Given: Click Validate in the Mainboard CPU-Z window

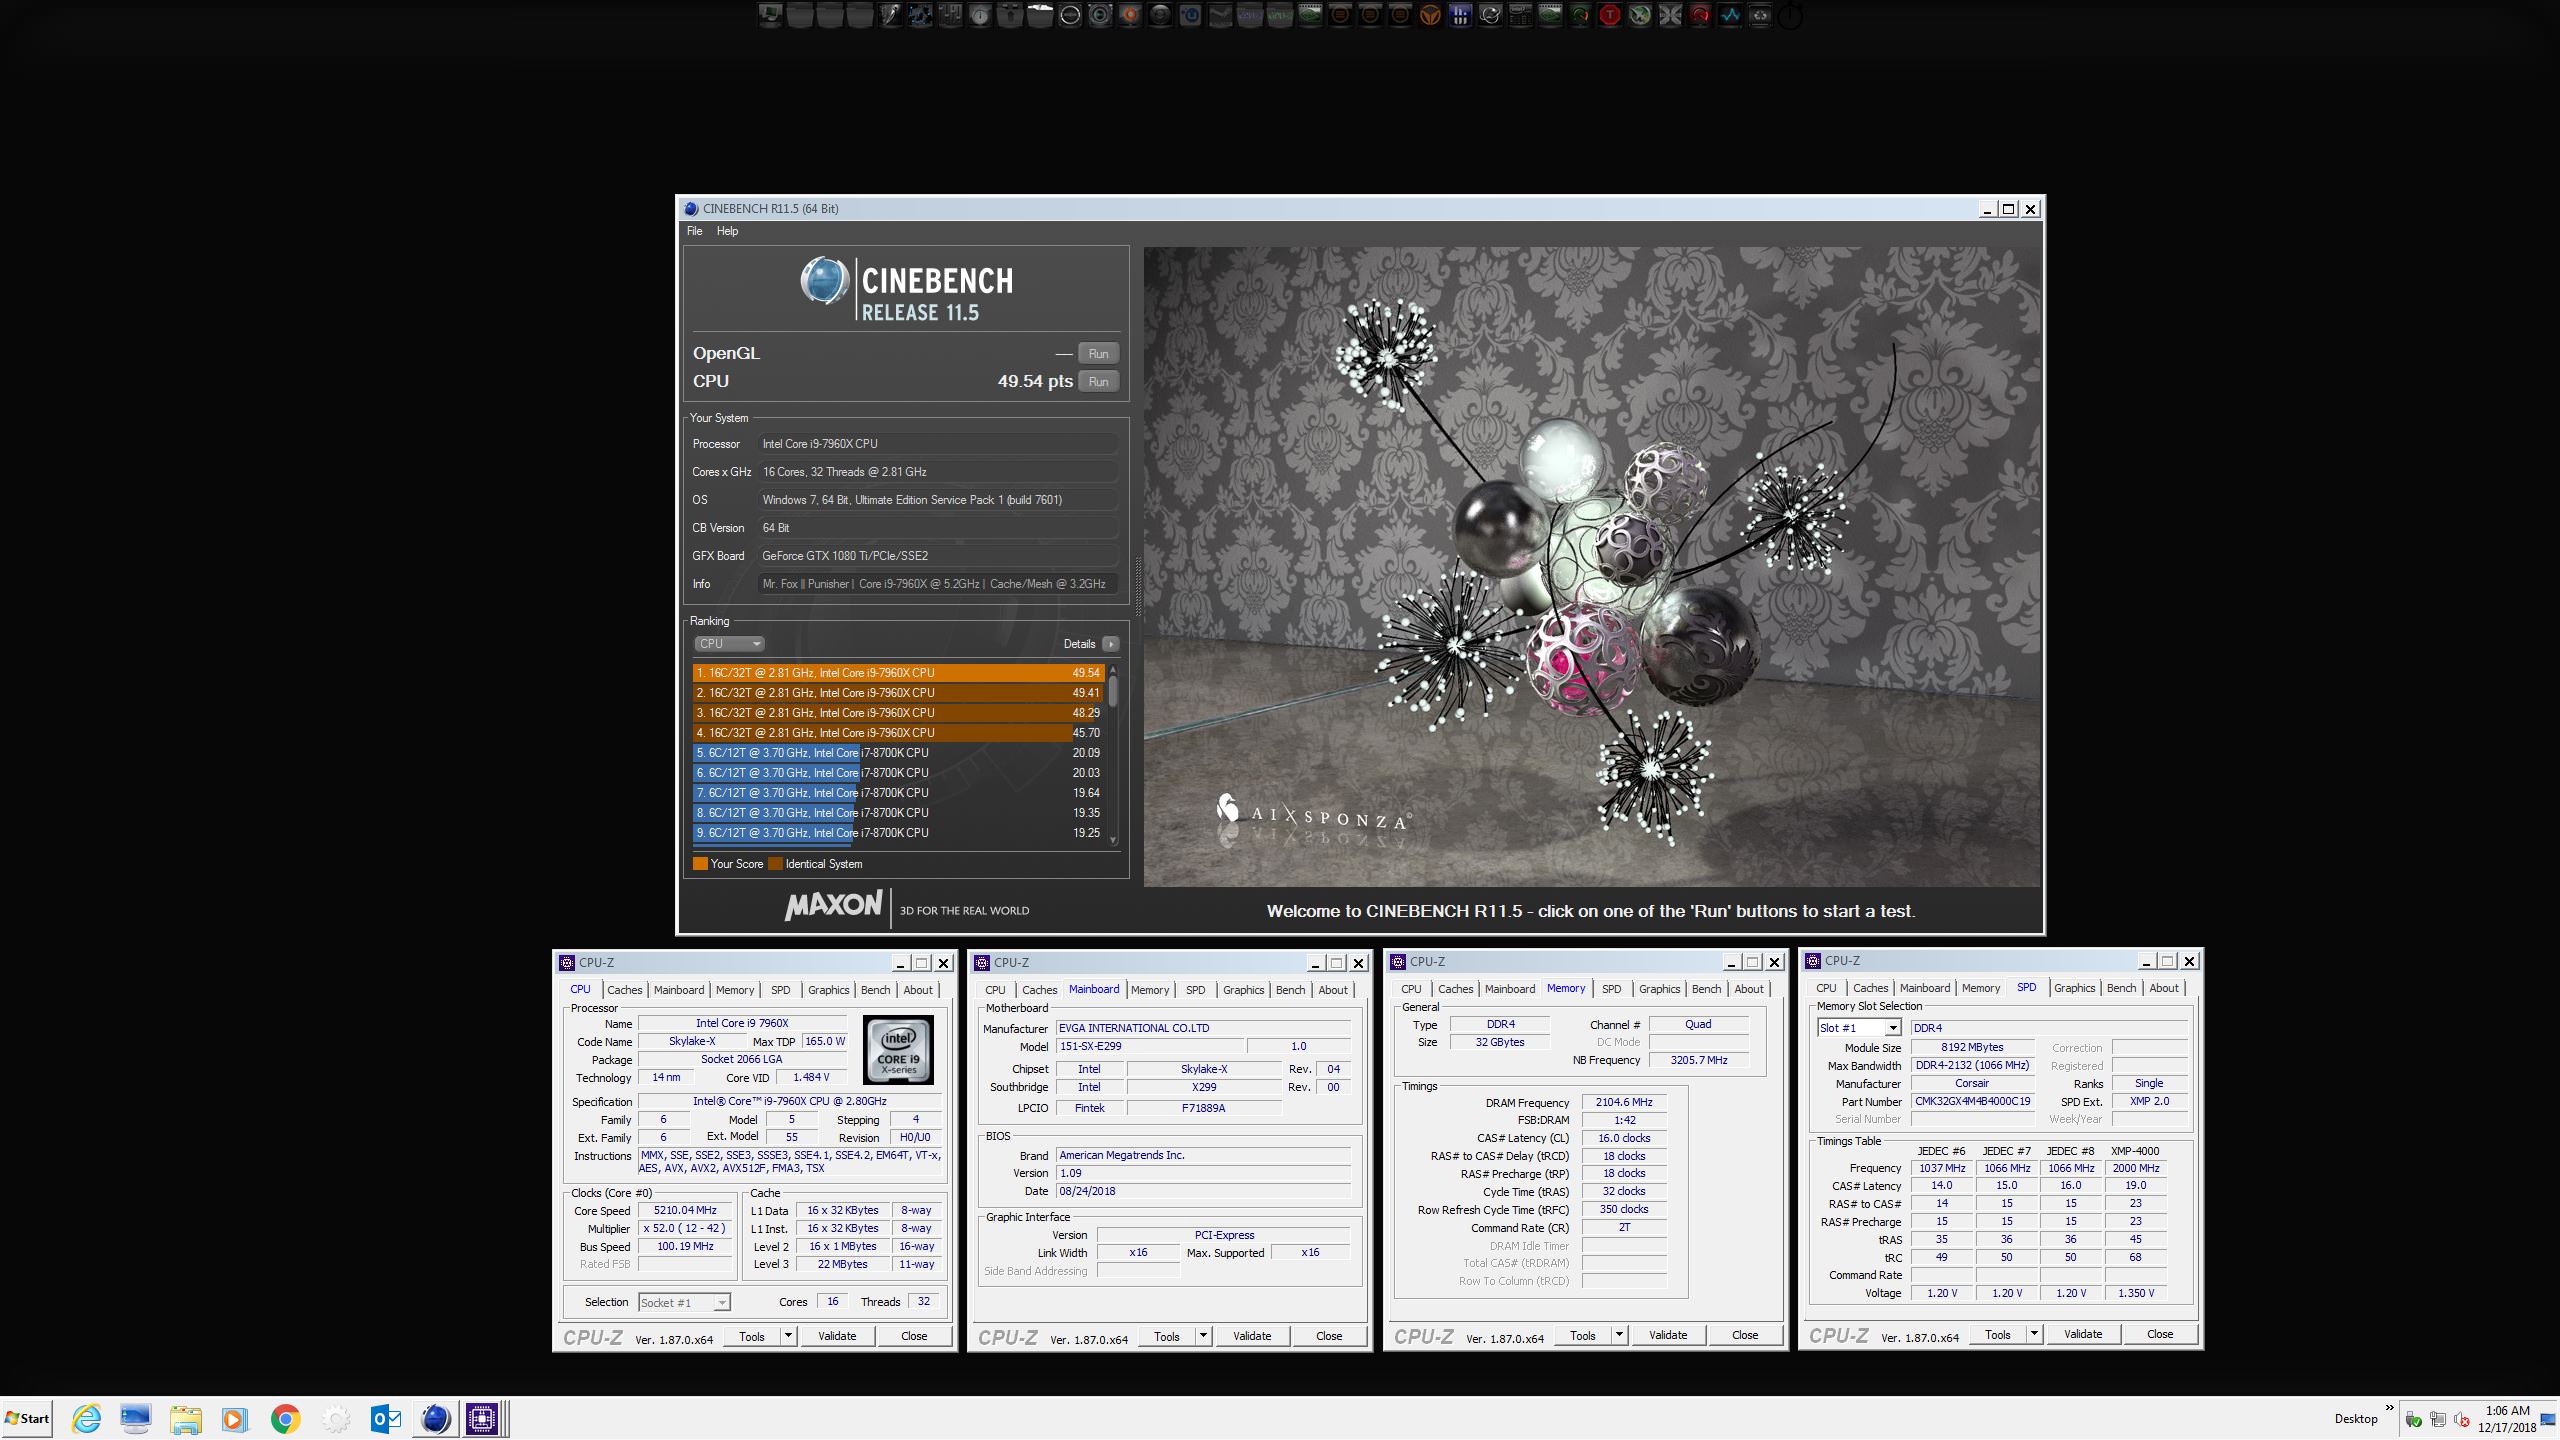Looking at the screenshot, I should [1251, 1336].
